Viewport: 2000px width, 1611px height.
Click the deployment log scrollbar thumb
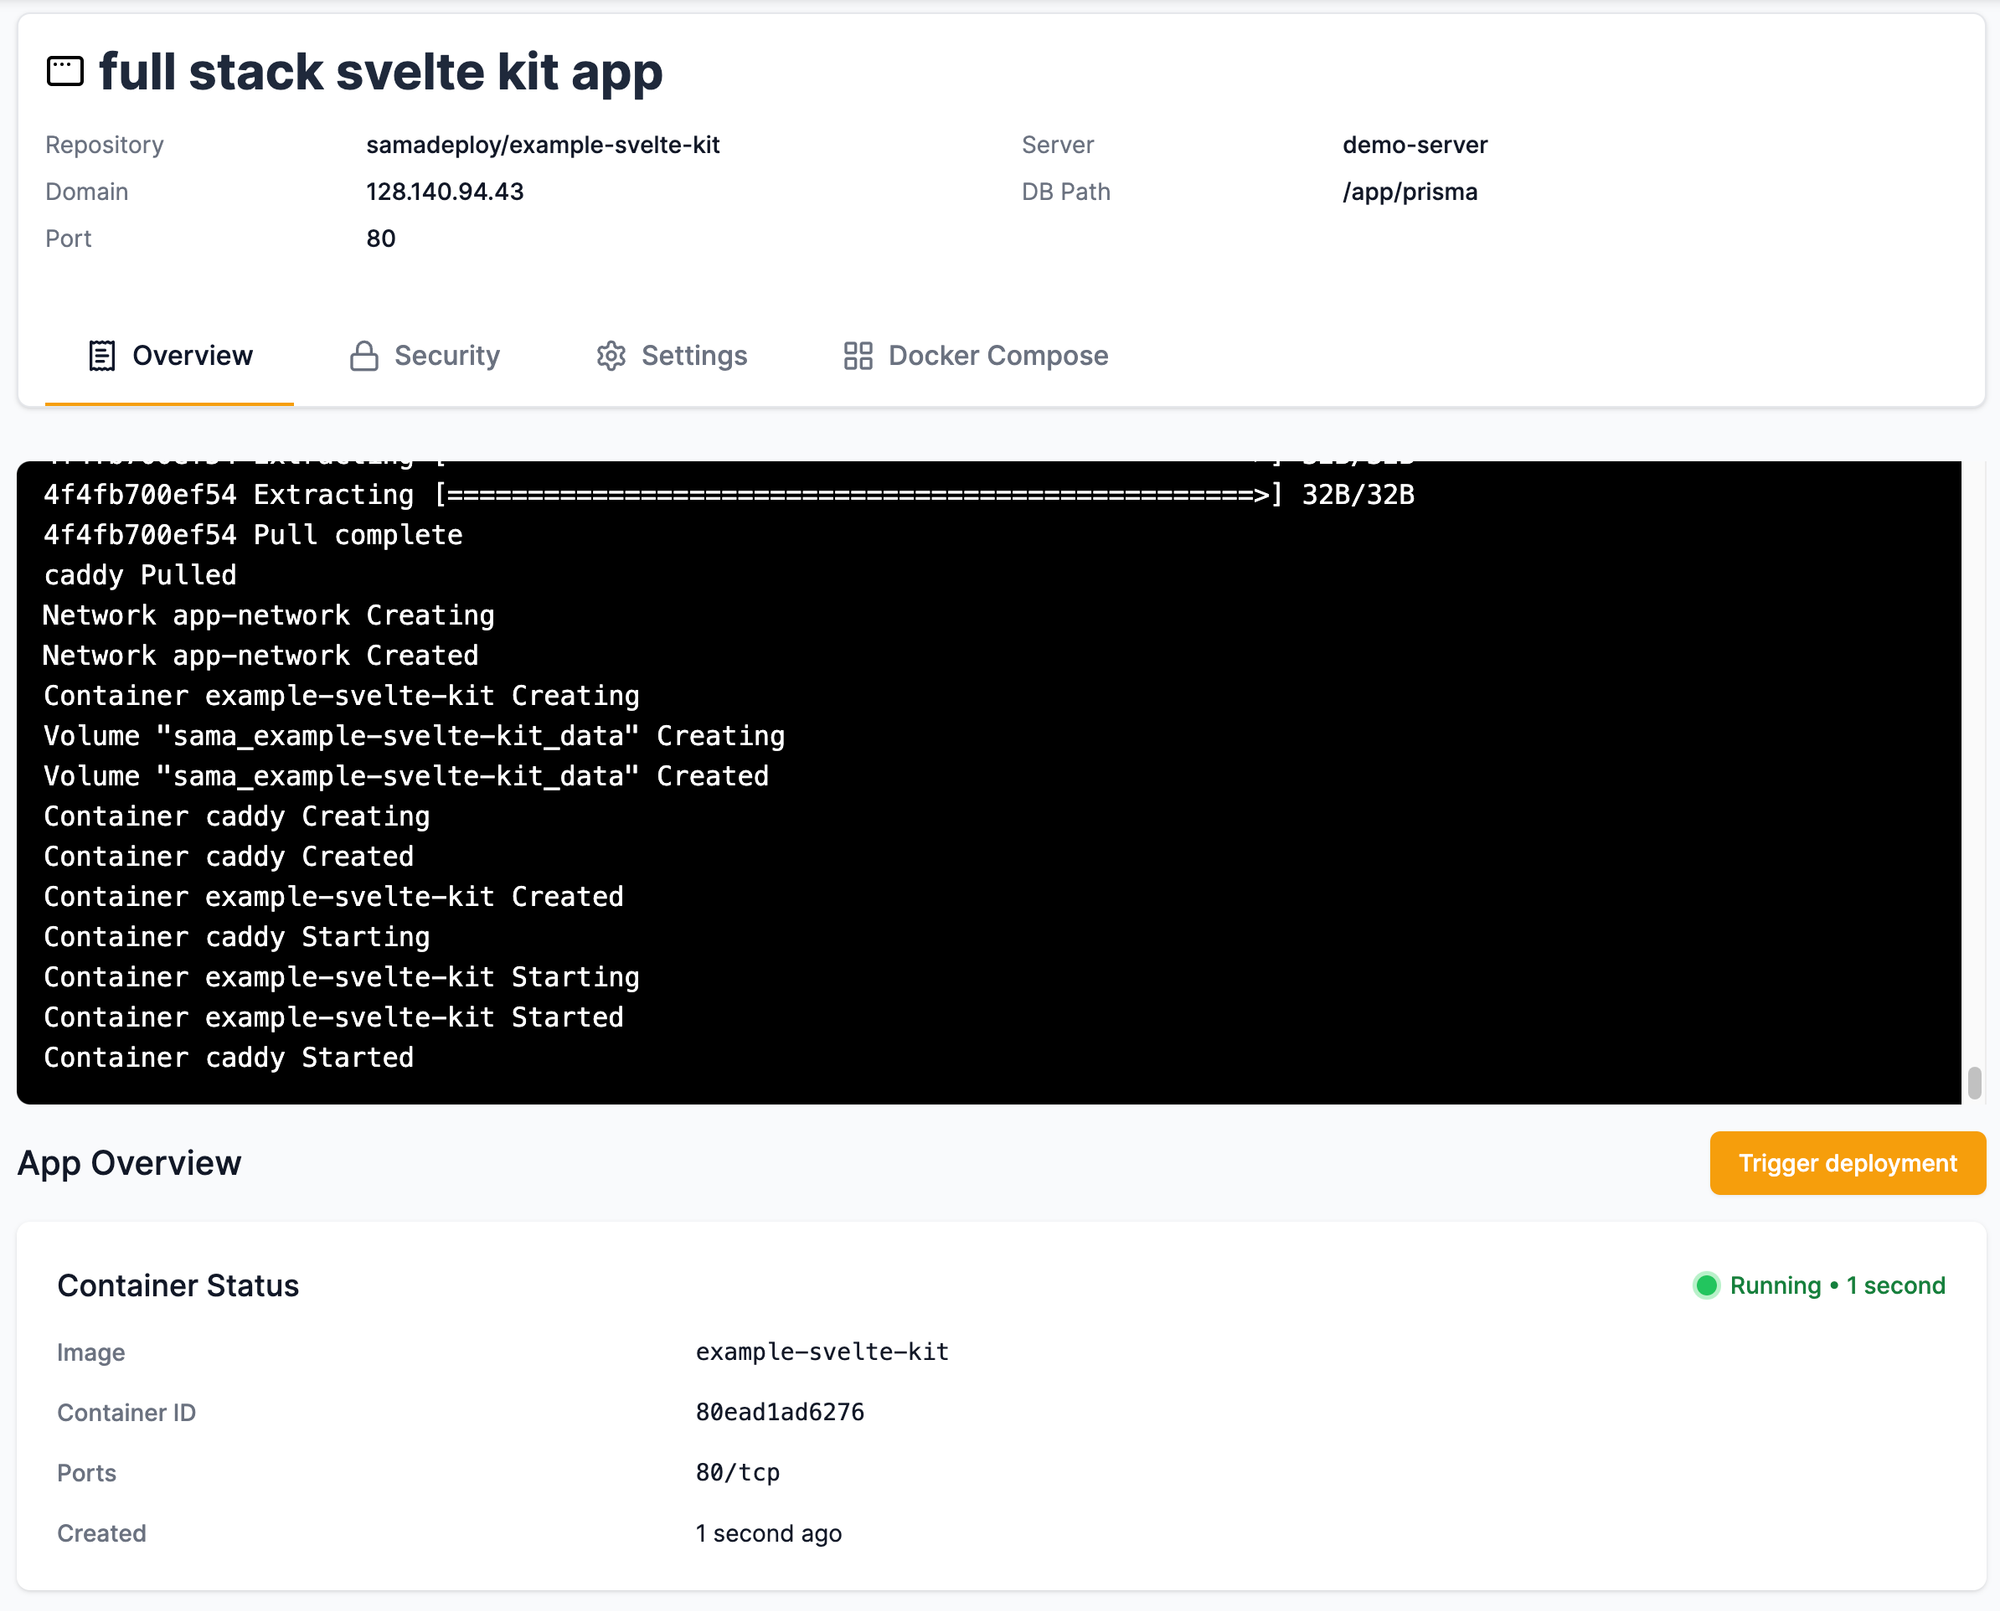pyautogui.click(x=1974, y=1083)
